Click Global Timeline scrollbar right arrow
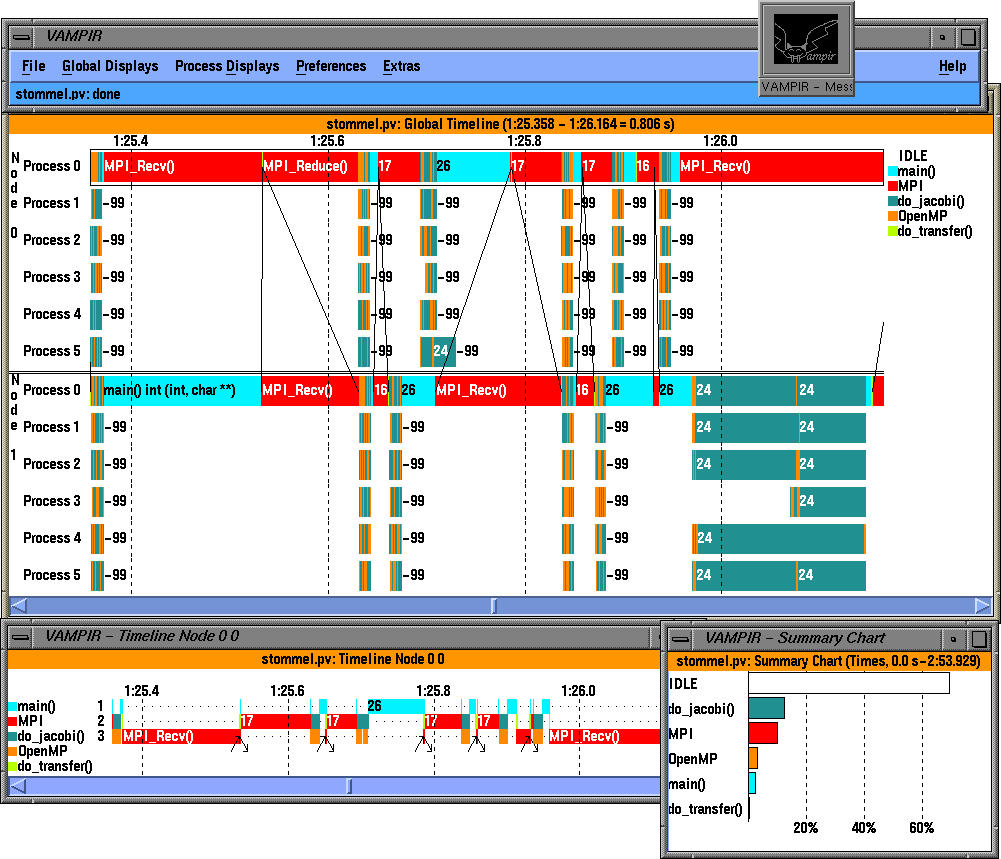This screenshot has width=1001, height=859. tap(982, 606)
